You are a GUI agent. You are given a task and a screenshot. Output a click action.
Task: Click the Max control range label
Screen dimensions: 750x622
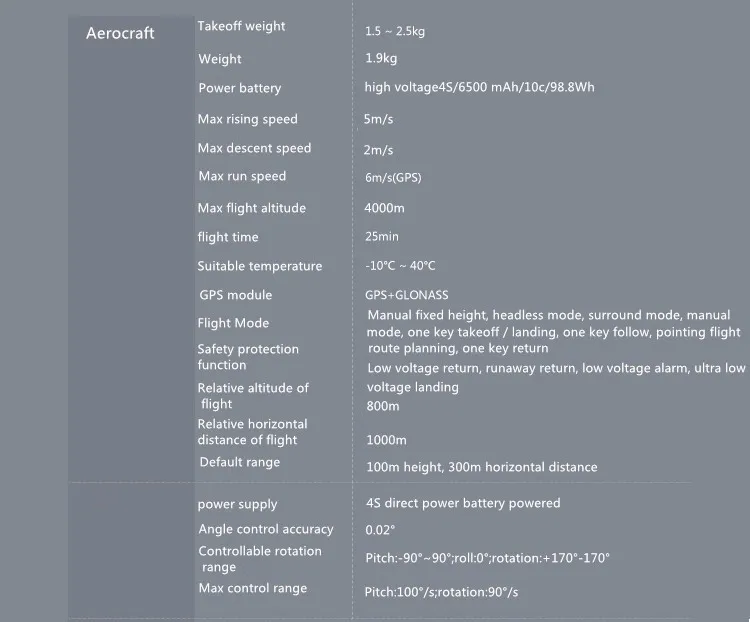coord(252,588)
